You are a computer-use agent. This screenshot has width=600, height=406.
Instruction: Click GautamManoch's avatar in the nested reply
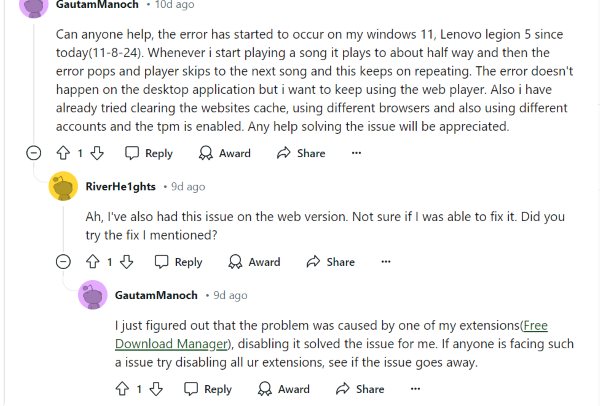pyautogui.click(x=93, y=296)
